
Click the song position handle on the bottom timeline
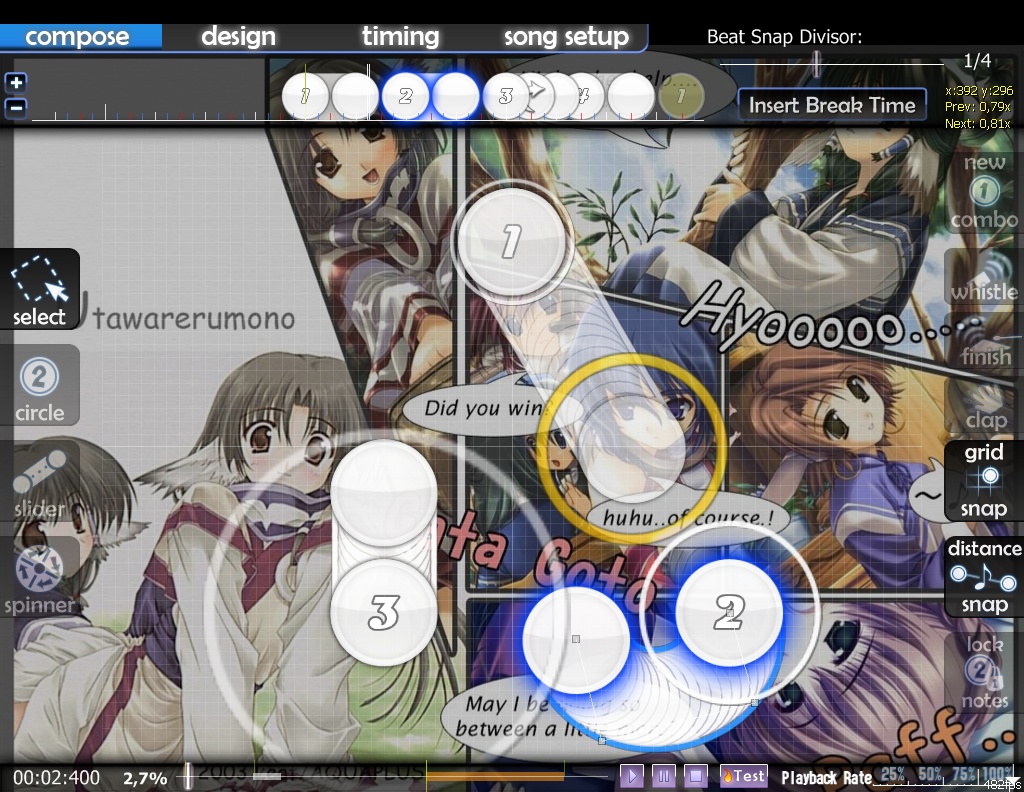pyautogui.click(x=188, y=776)
